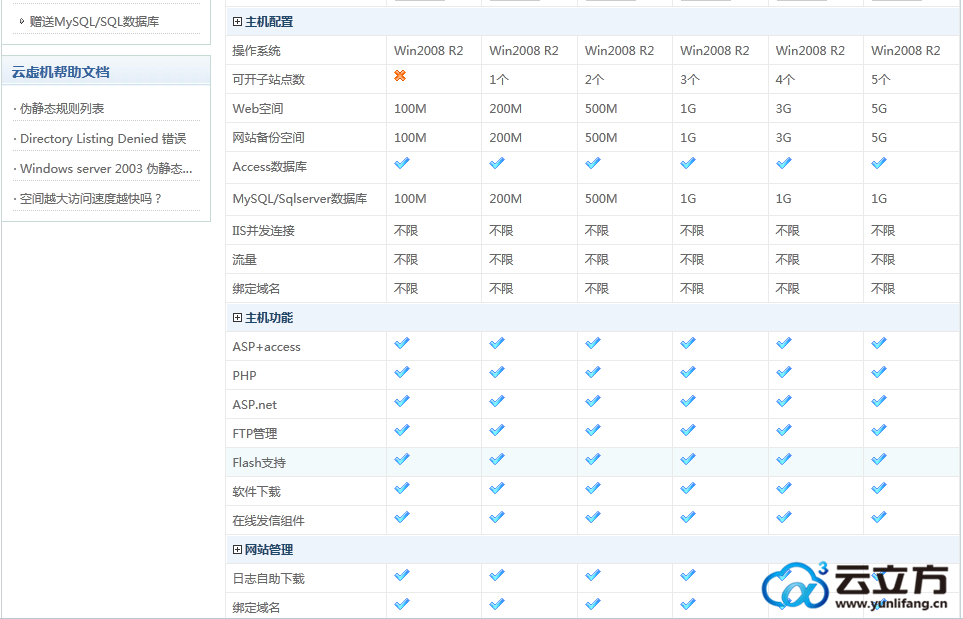This screenshot has width=963, height=619.
Task: Click FTP管理 checkmark in 1G plan column
Action: [x=688, y=430]
